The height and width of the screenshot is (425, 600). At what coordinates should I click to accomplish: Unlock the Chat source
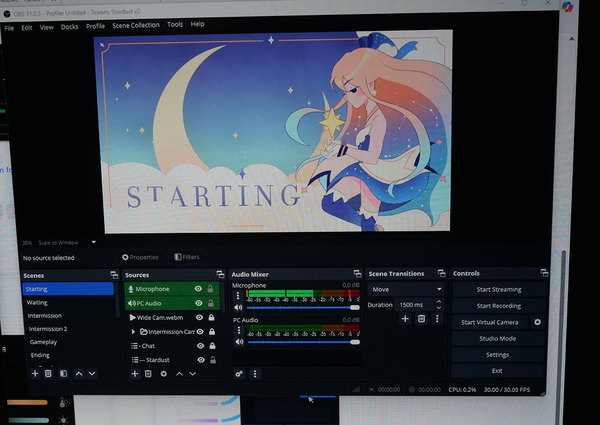212,345
